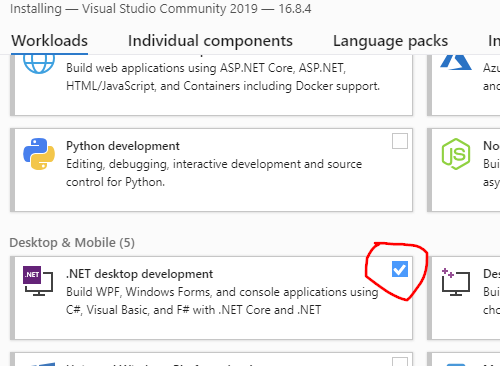The image size is (500, 366).
Task: Click the 'Editing, debugging, interactive development' description
Action: [x=214, y=173]
